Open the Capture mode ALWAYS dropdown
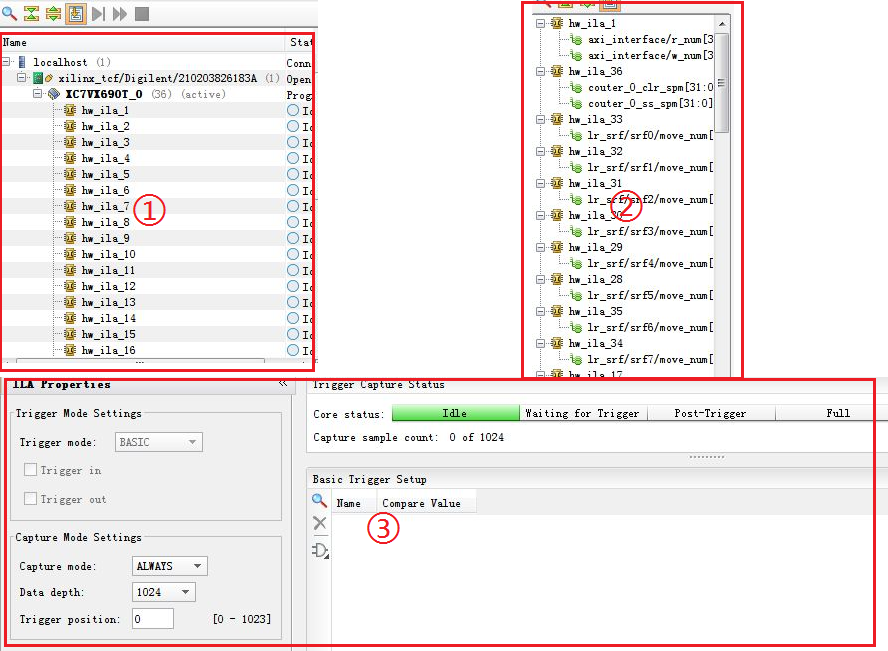Viewport: 888px width, 651px height. tap(169, 566)
